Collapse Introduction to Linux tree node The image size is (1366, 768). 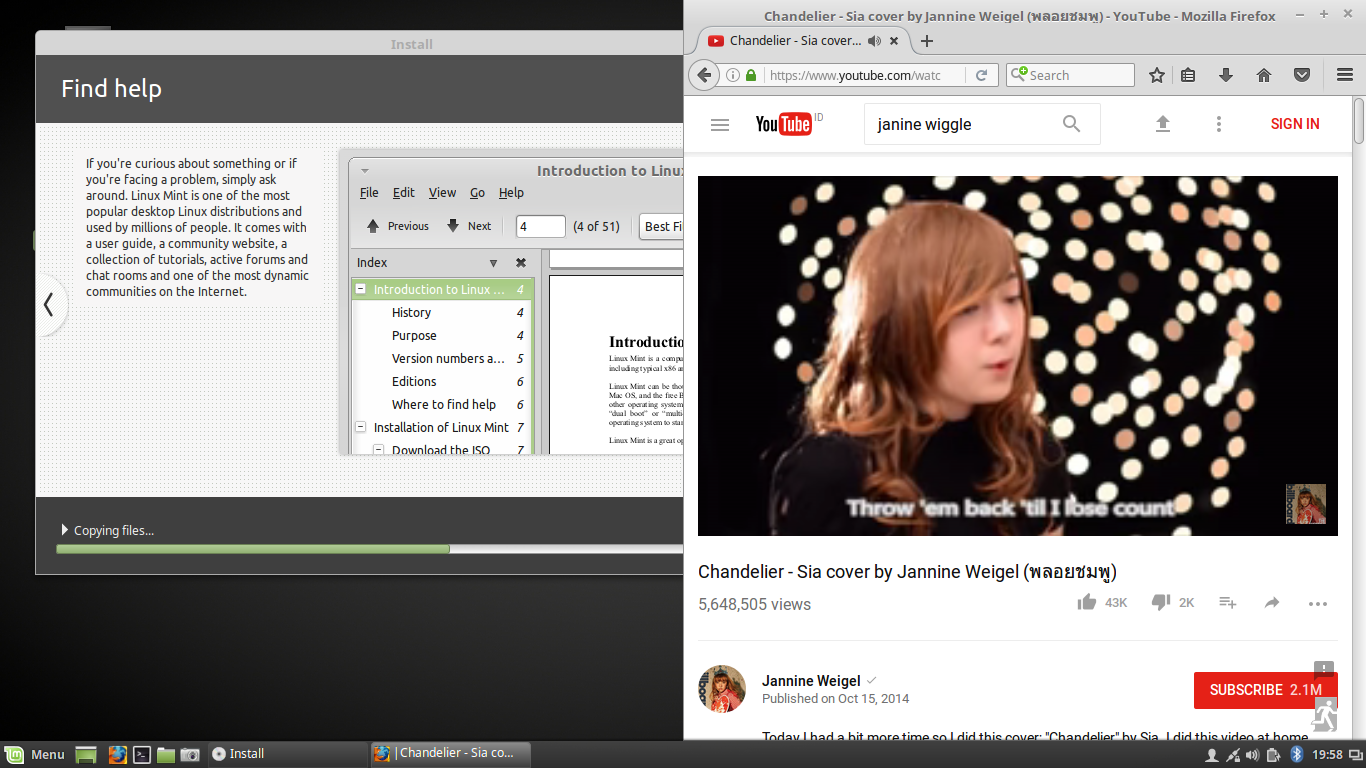click(361, 289)
